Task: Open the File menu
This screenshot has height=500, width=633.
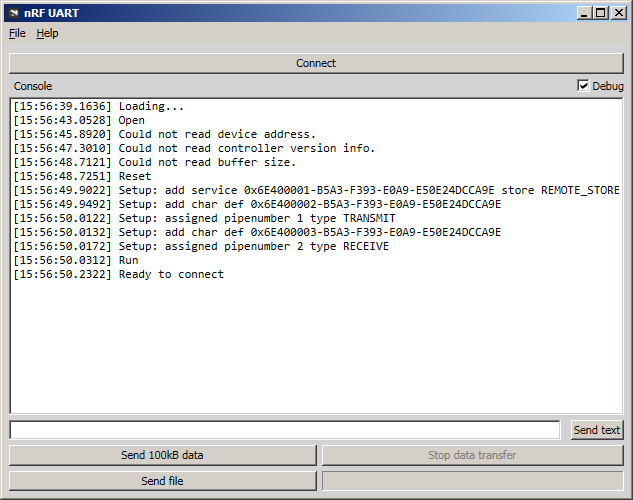Action: (x=17, y=33)
